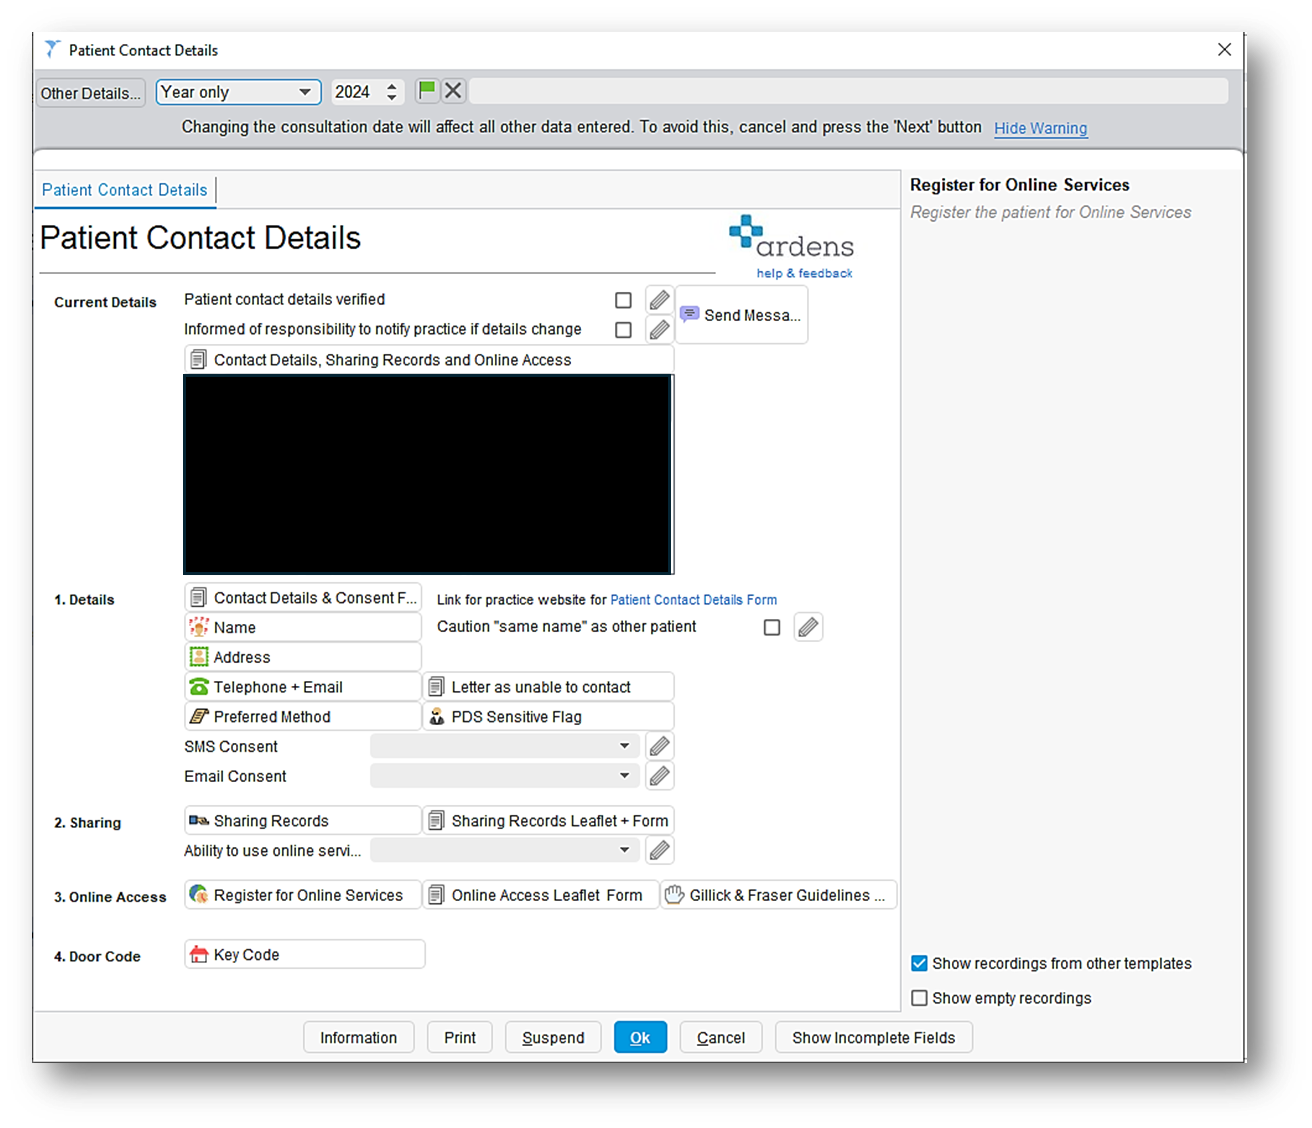Tick Informed of responsibility to notify checkbox

[x=623, y=330]
